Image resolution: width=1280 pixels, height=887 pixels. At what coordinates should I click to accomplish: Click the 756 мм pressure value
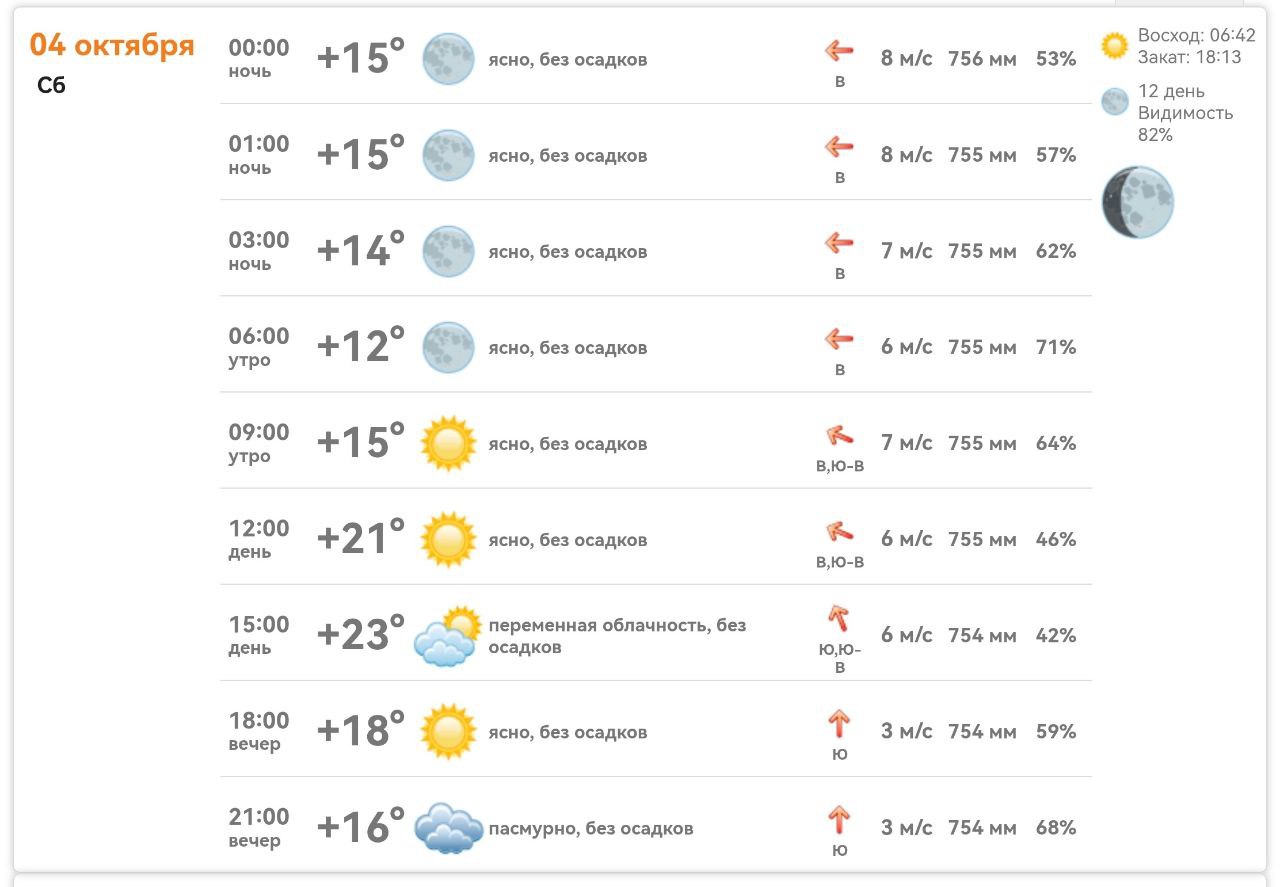(x=982, y=59)
